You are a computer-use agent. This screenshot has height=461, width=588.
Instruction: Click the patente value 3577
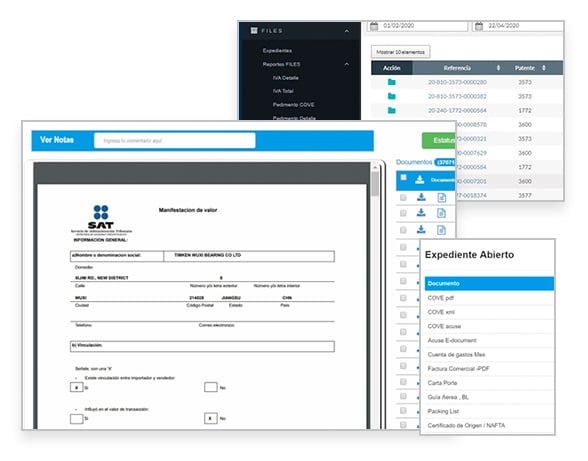(x=525, y=195)
